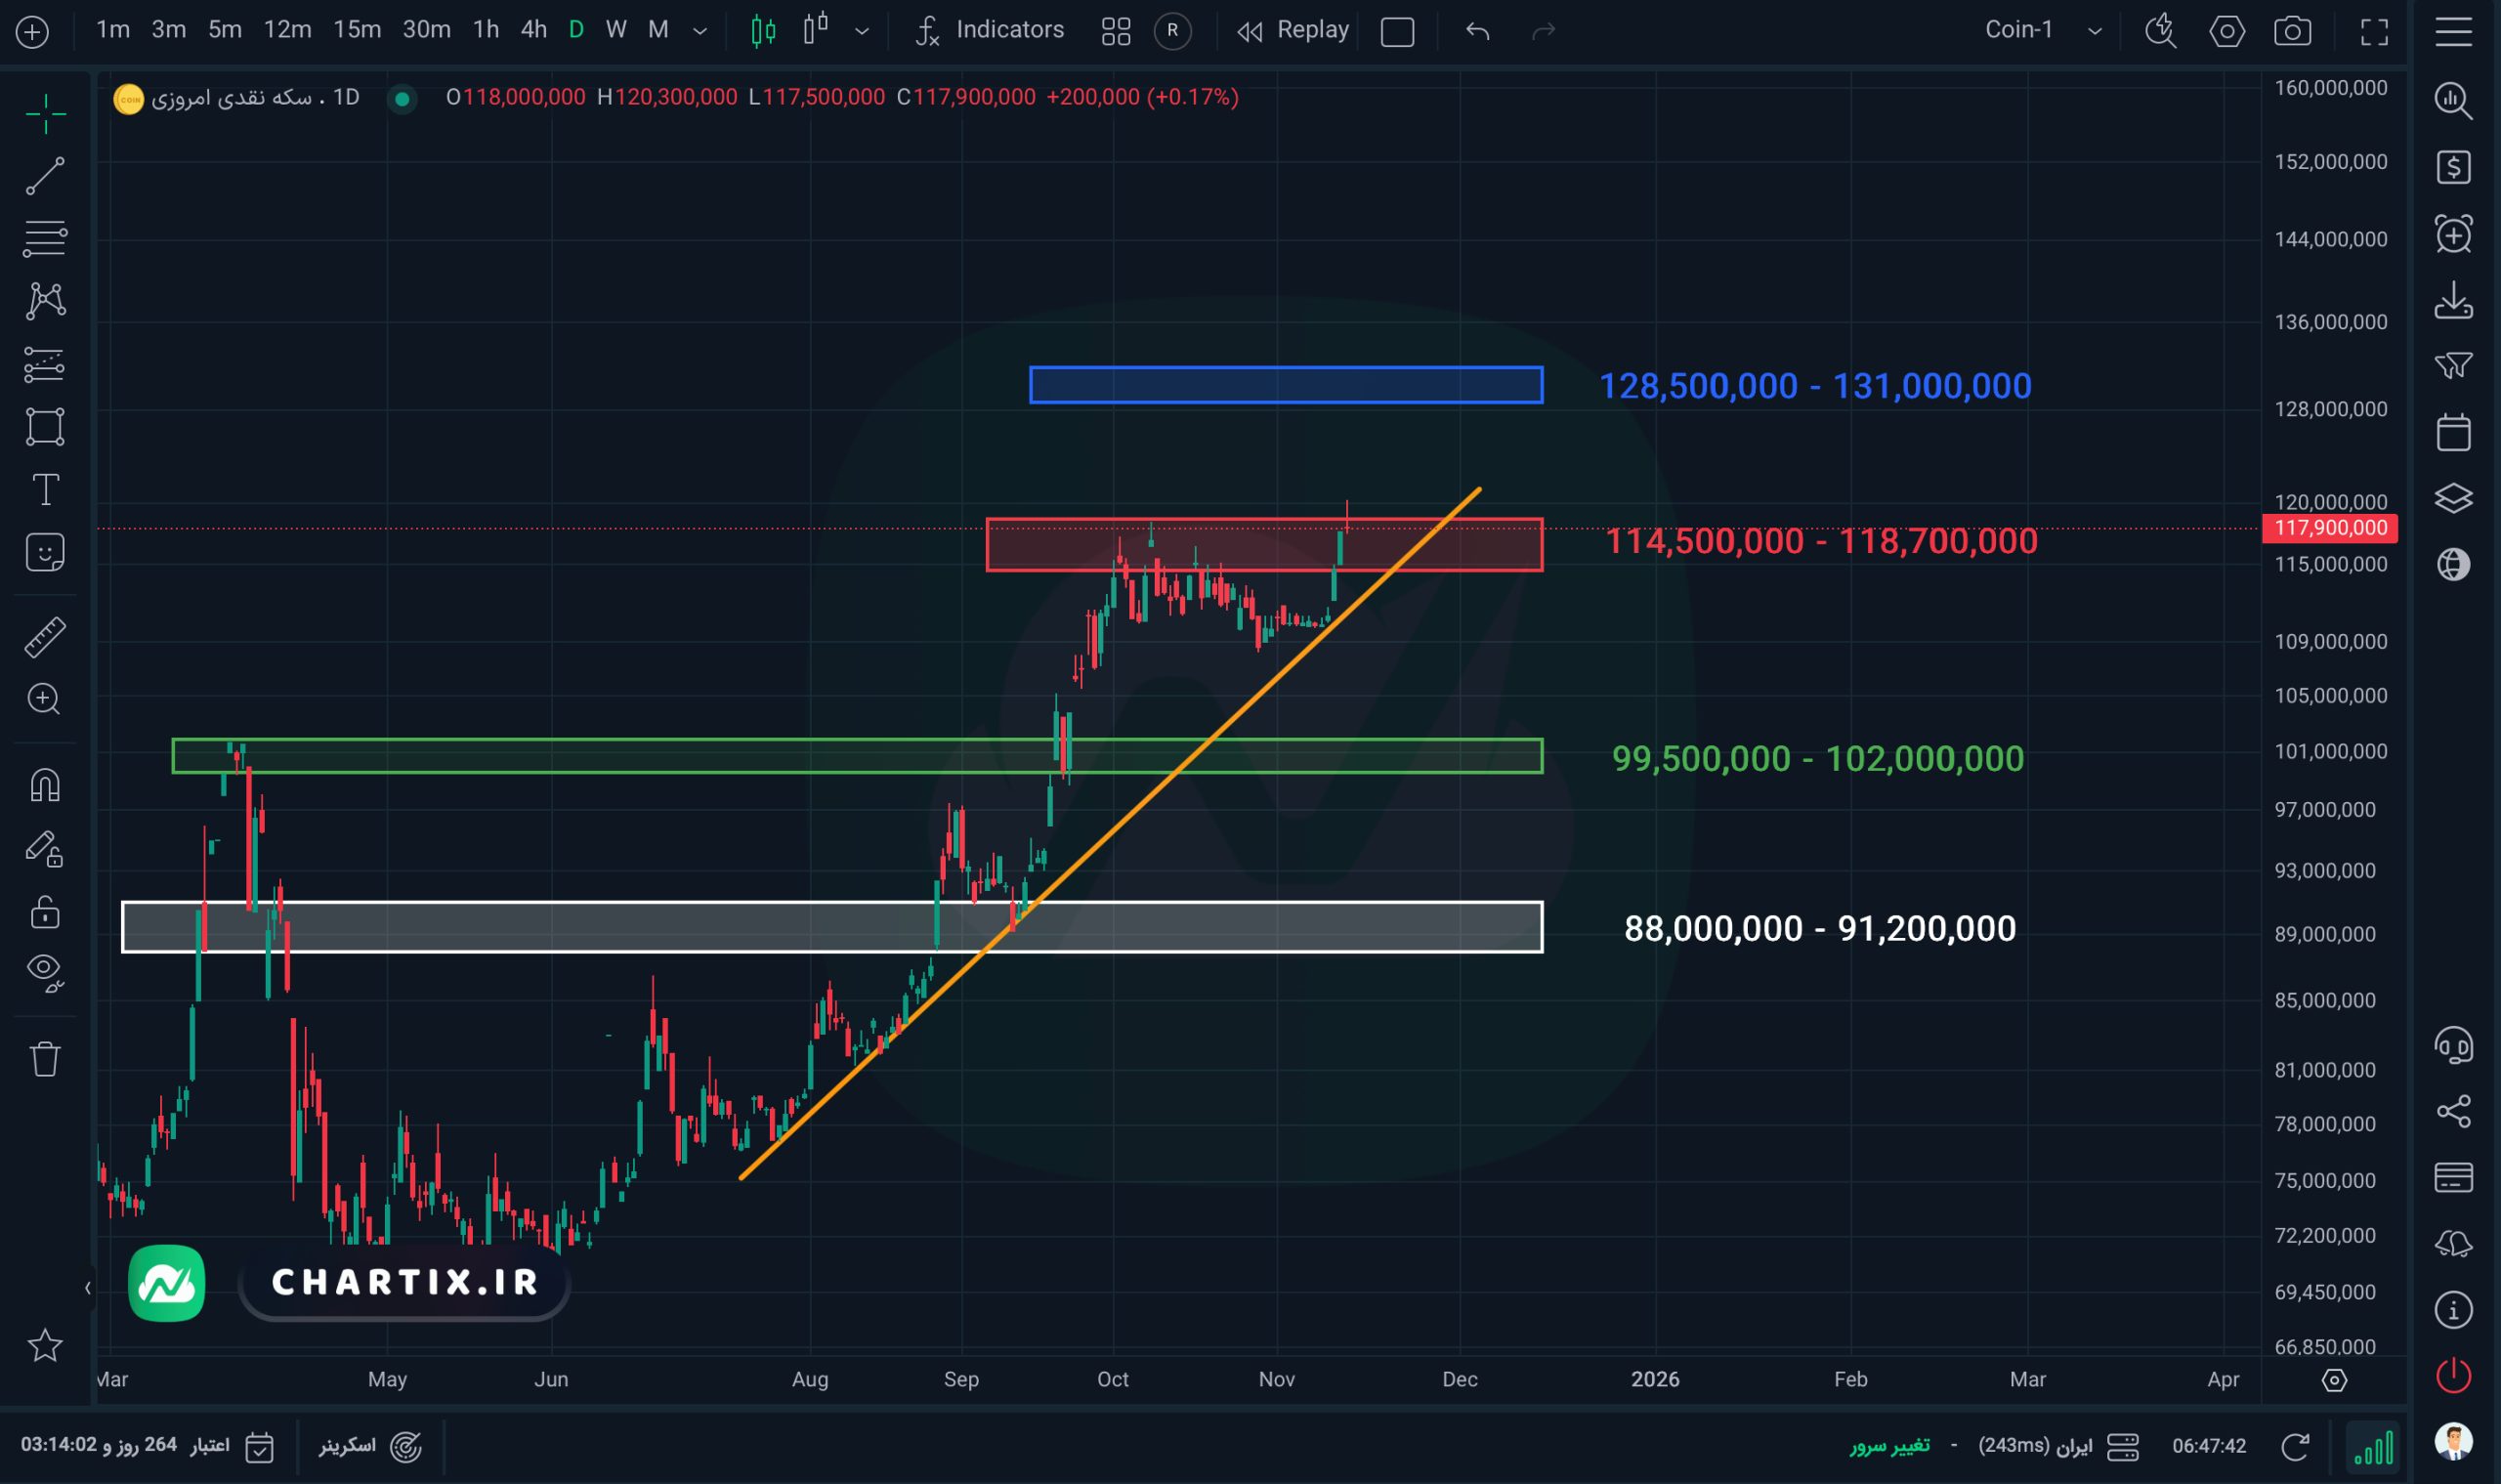Open the ruler measure tool
Viewport: 2501px width, 1484px height.
click(44, 636)
